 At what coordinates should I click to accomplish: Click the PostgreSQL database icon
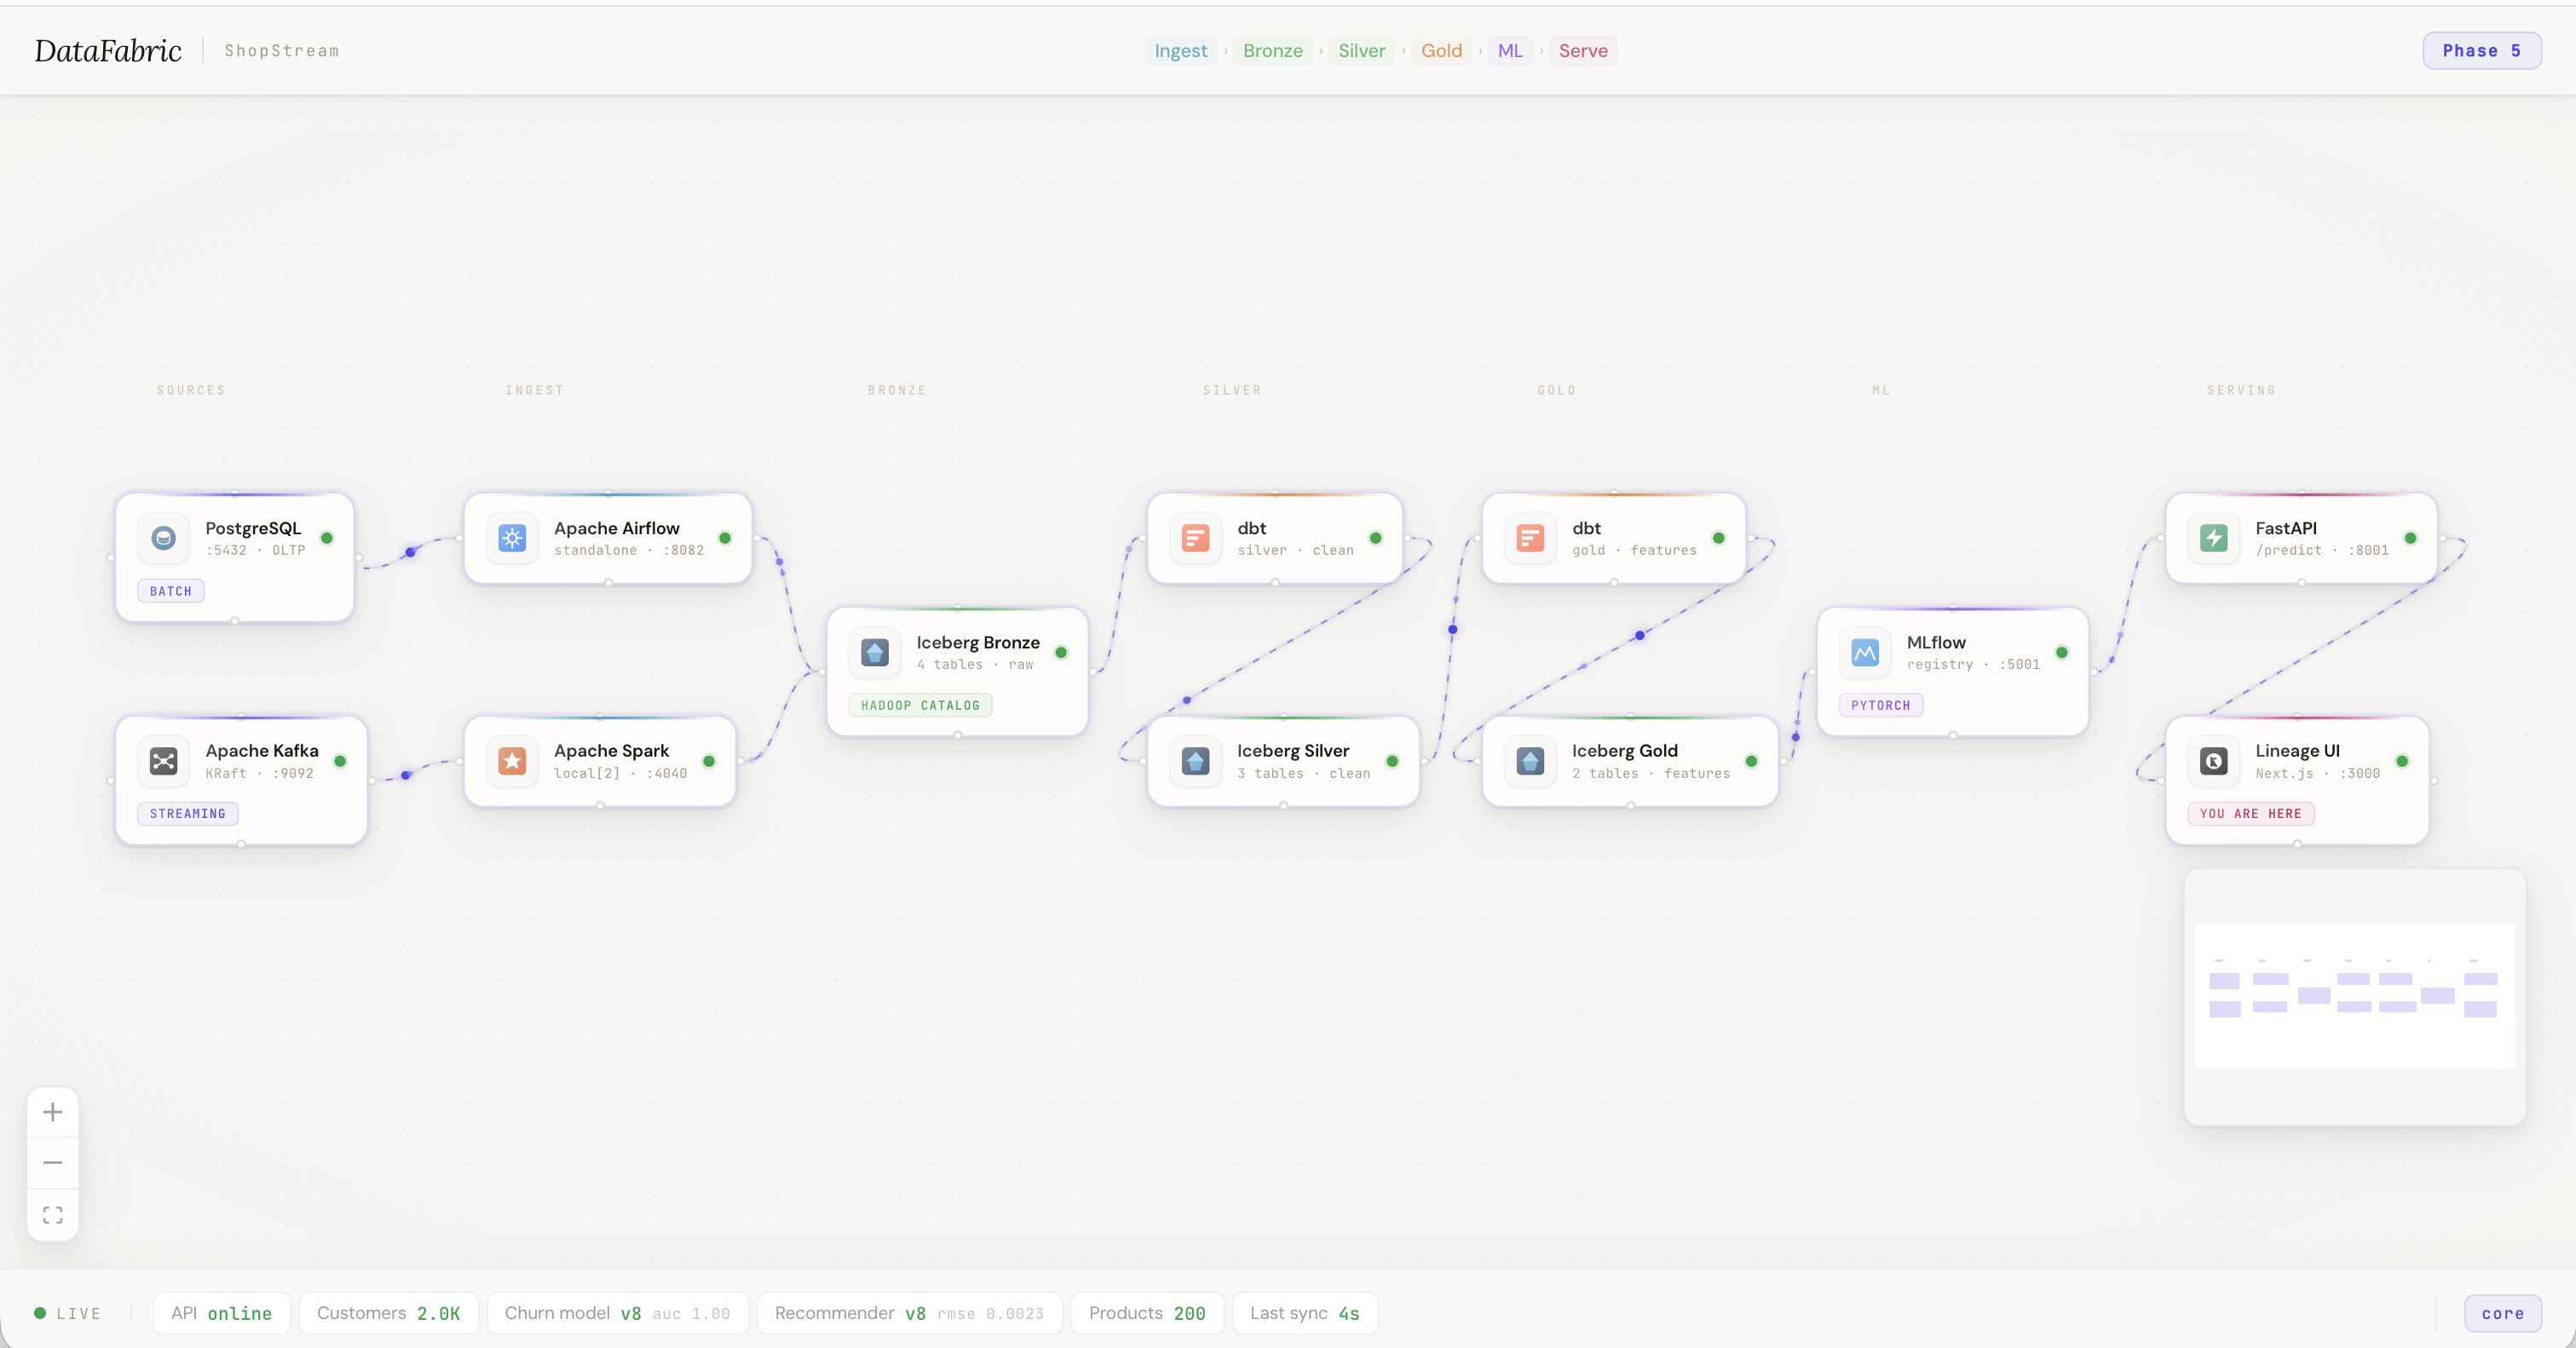[163, 538]
